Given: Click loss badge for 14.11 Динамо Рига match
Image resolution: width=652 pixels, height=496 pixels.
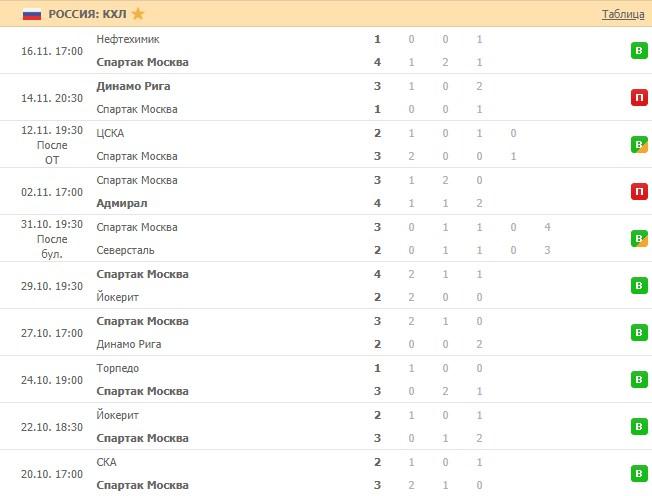Looking at the screenshot, I should 638,98.
